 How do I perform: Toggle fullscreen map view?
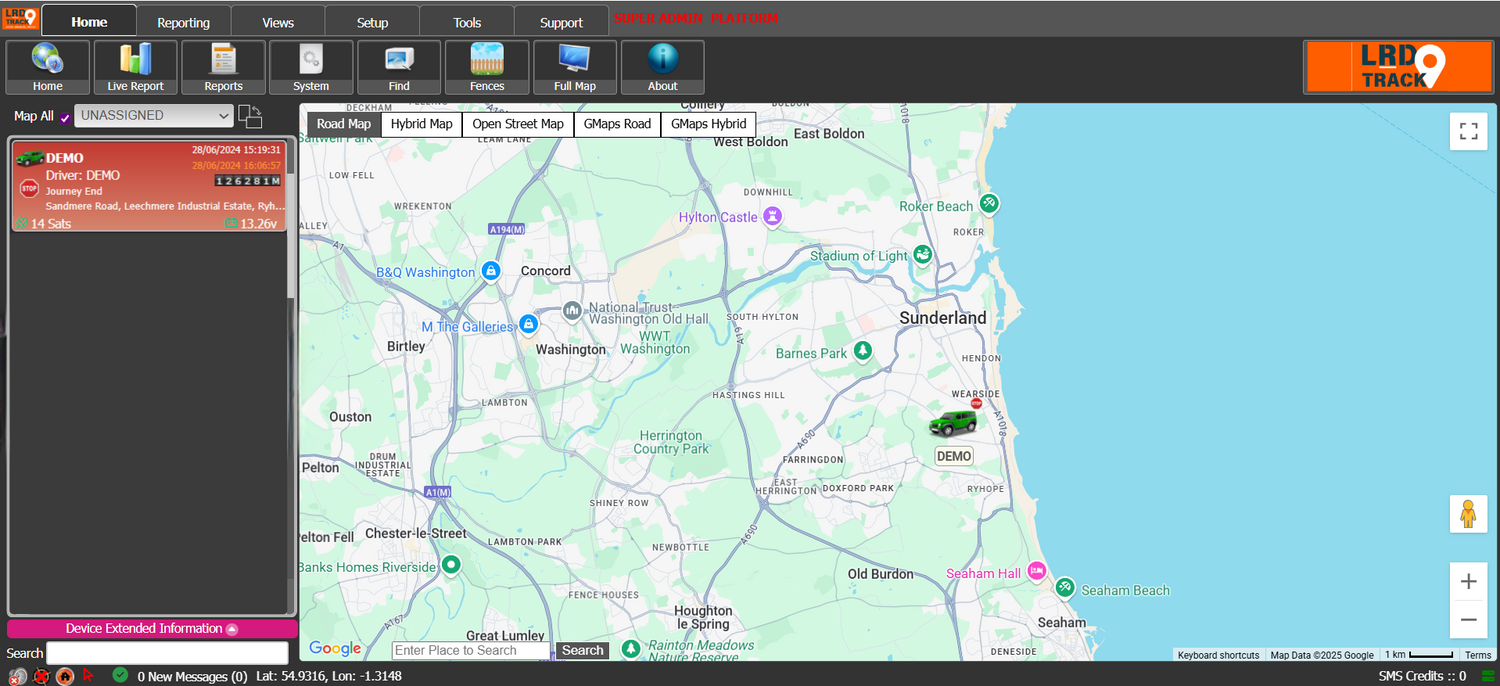[x=1468, y=131]
